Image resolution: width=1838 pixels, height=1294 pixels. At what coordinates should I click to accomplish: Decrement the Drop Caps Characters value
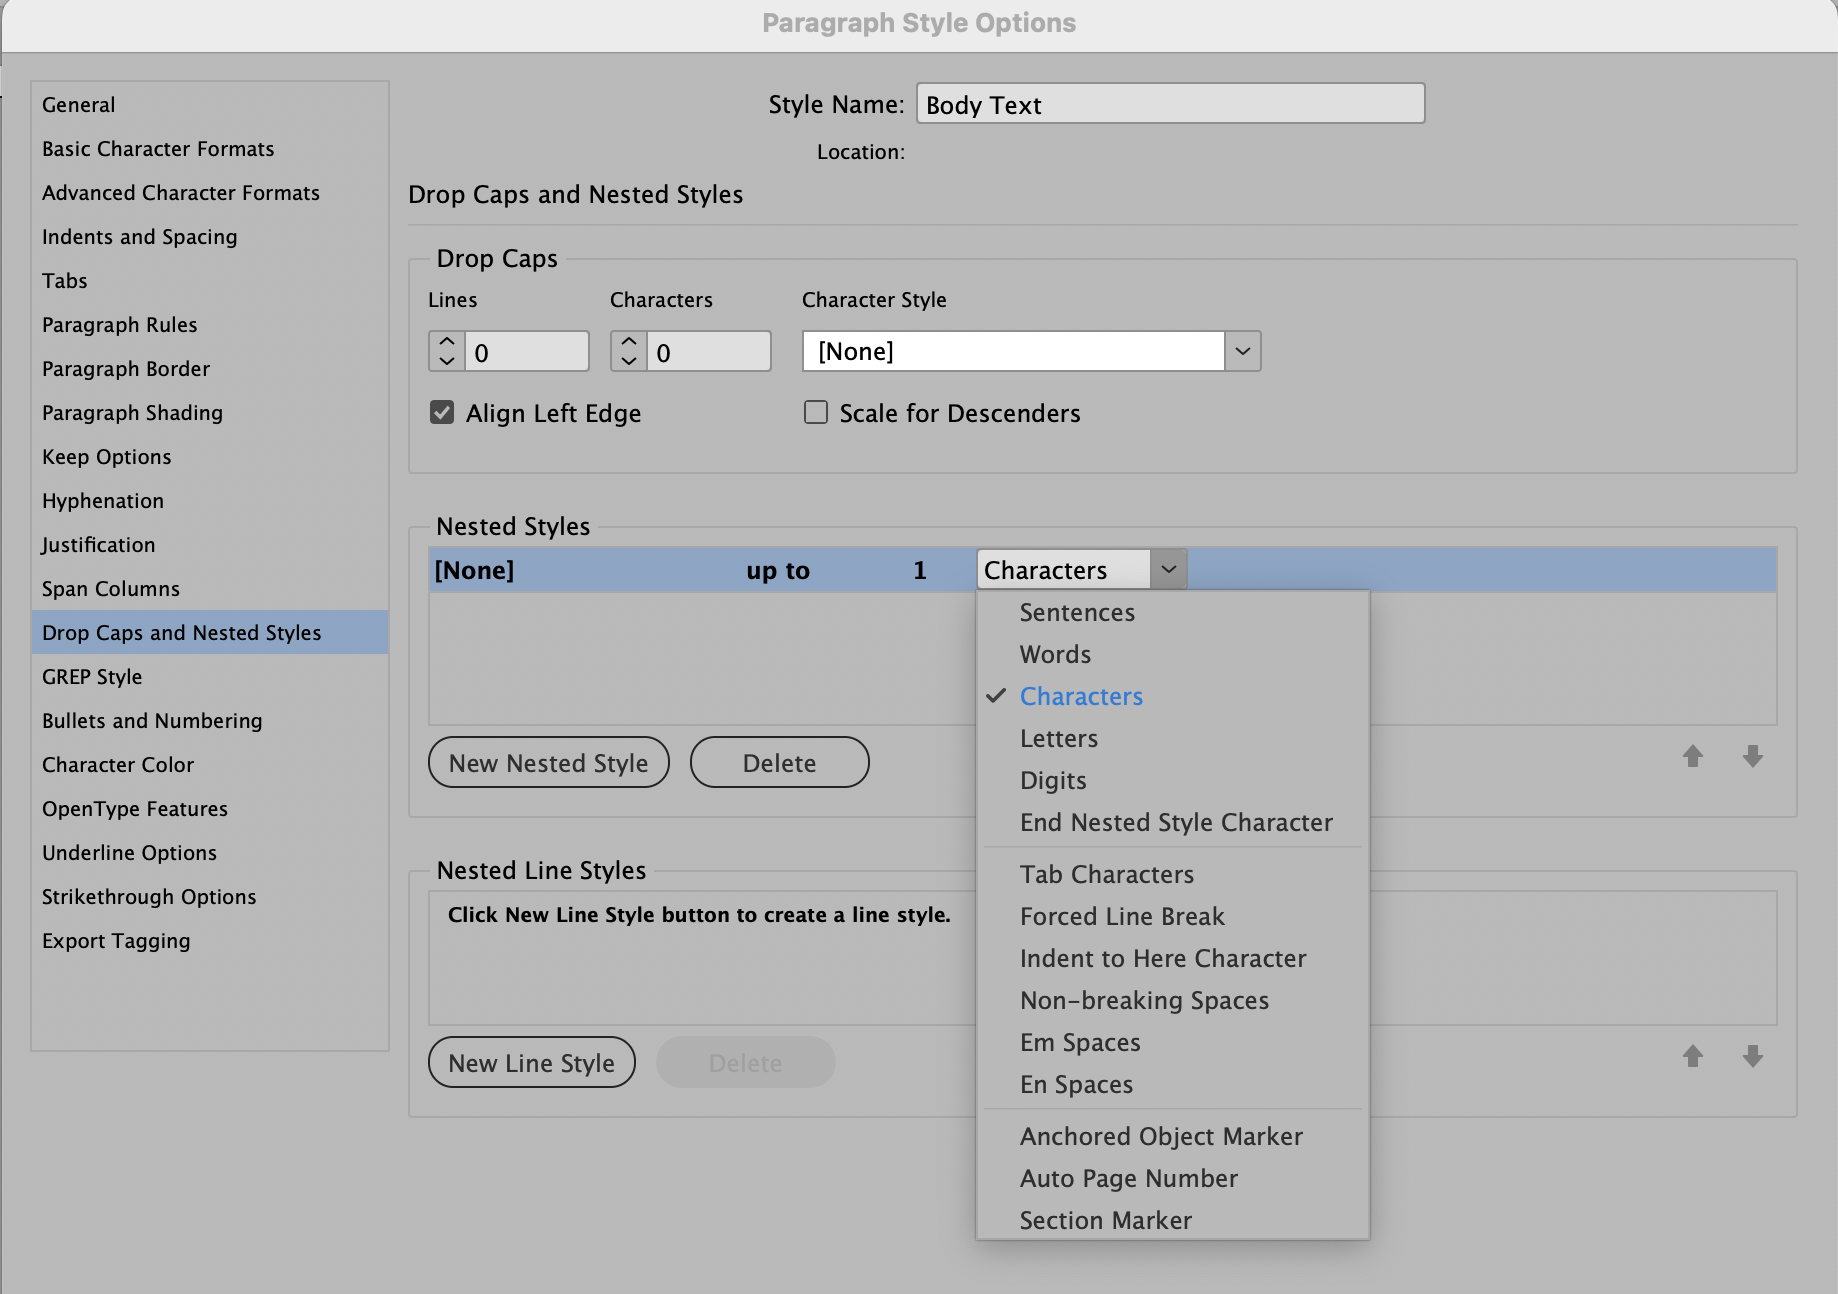628,360
